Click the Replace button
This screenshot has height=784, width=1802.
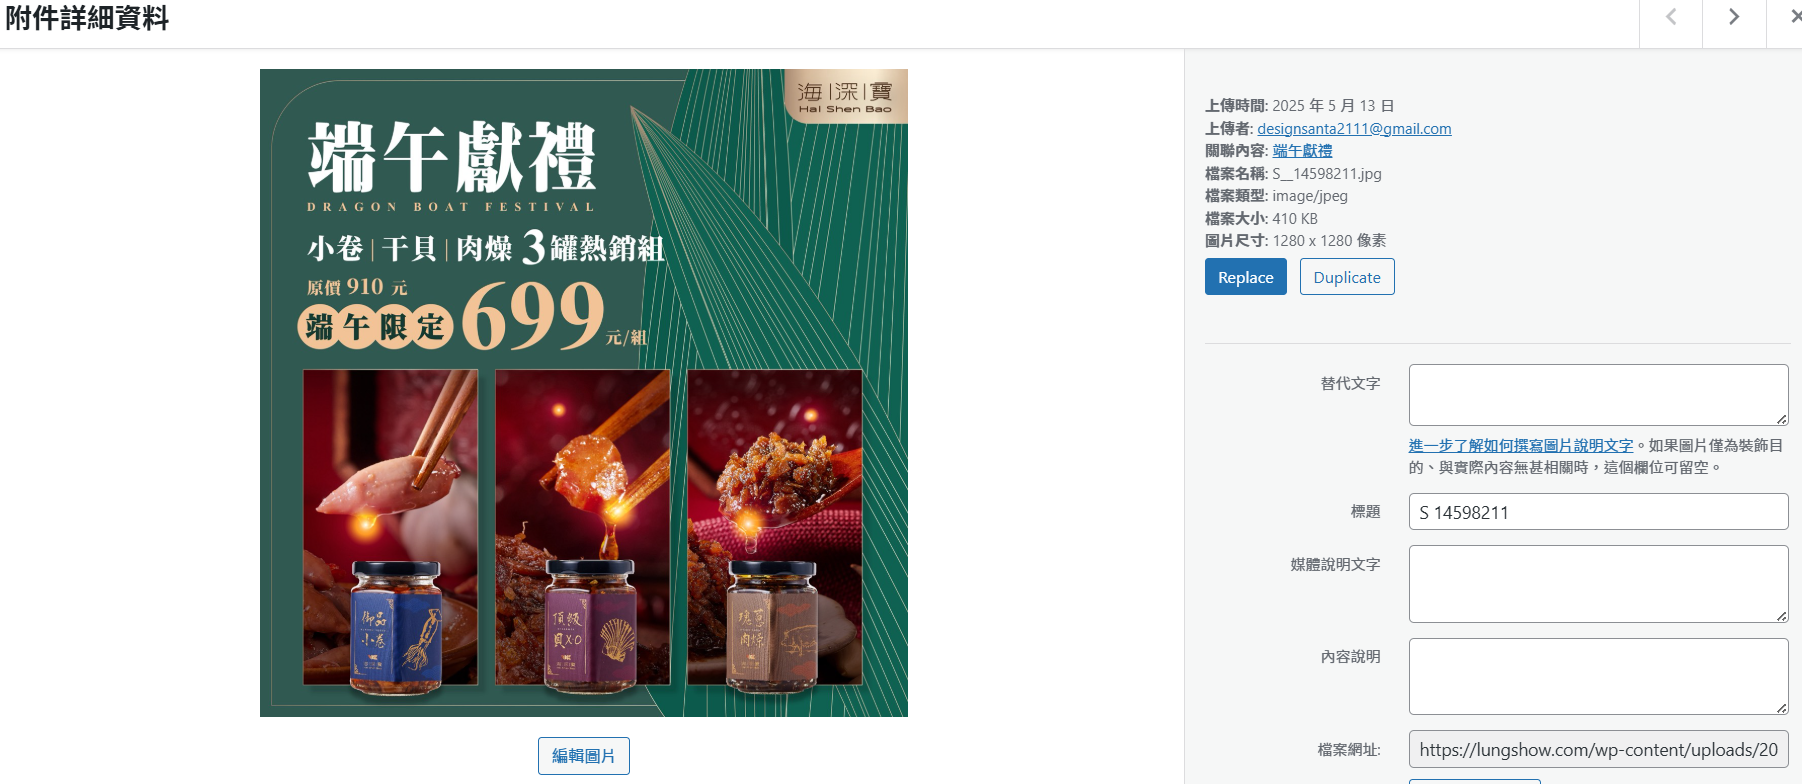coord(1246,277)
